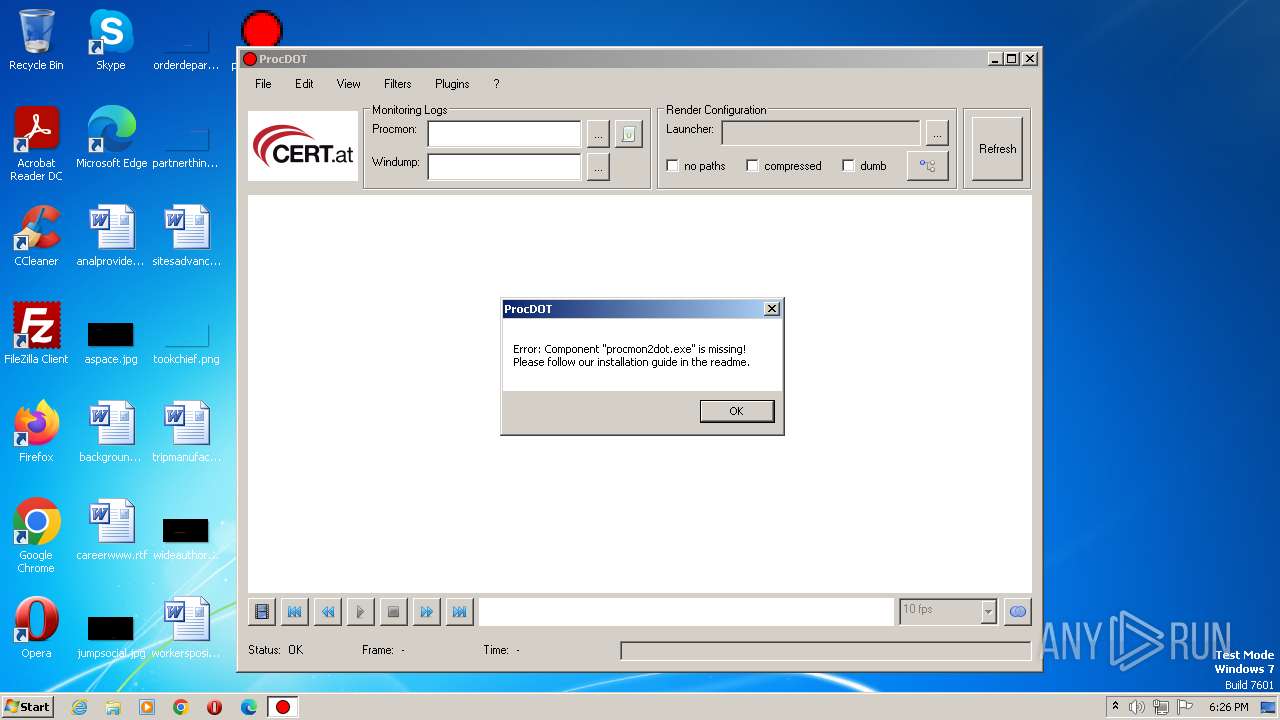Open Windows Explorer from the taskbar

[113, 707]
